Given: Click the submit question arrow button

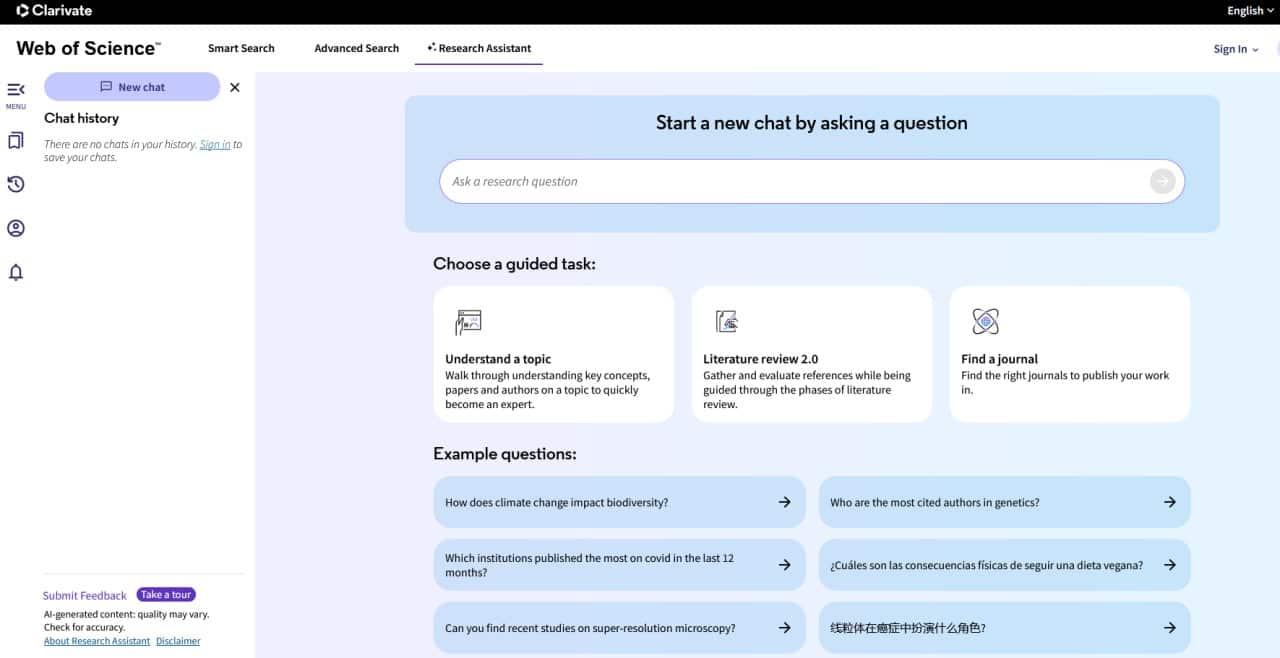Looking at the screenshot, I should point(1161,181).
